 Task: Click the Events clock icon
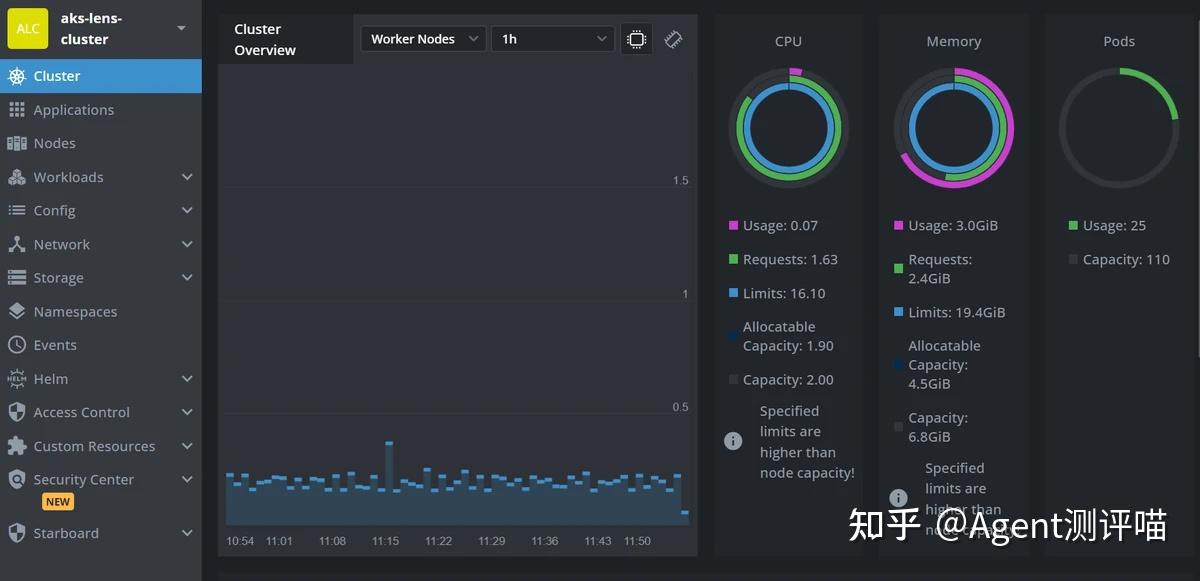click(16, 345)
